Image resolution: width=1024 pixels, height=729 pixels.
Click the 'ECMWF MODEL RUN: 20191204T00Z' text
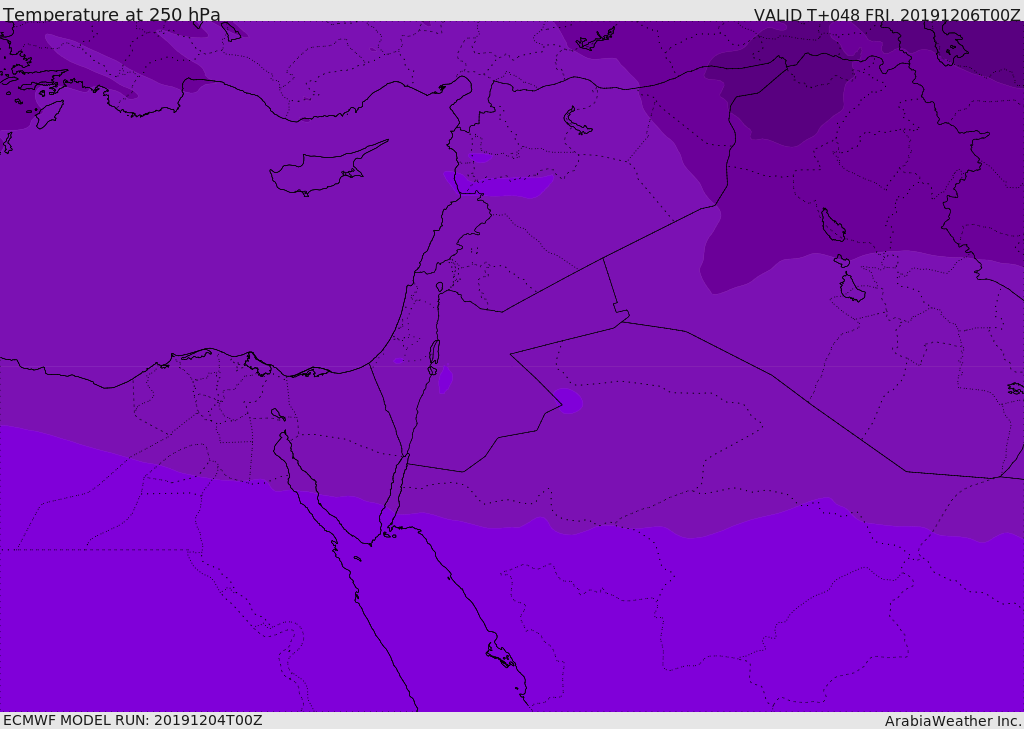pyautogui.click(x=133, y=720)
